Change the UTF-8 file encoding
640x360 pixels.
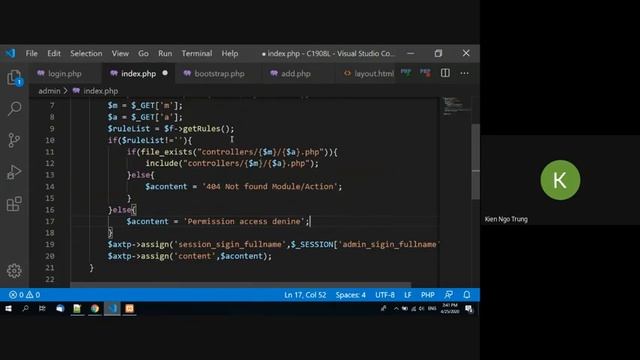(x=385, y=295)
